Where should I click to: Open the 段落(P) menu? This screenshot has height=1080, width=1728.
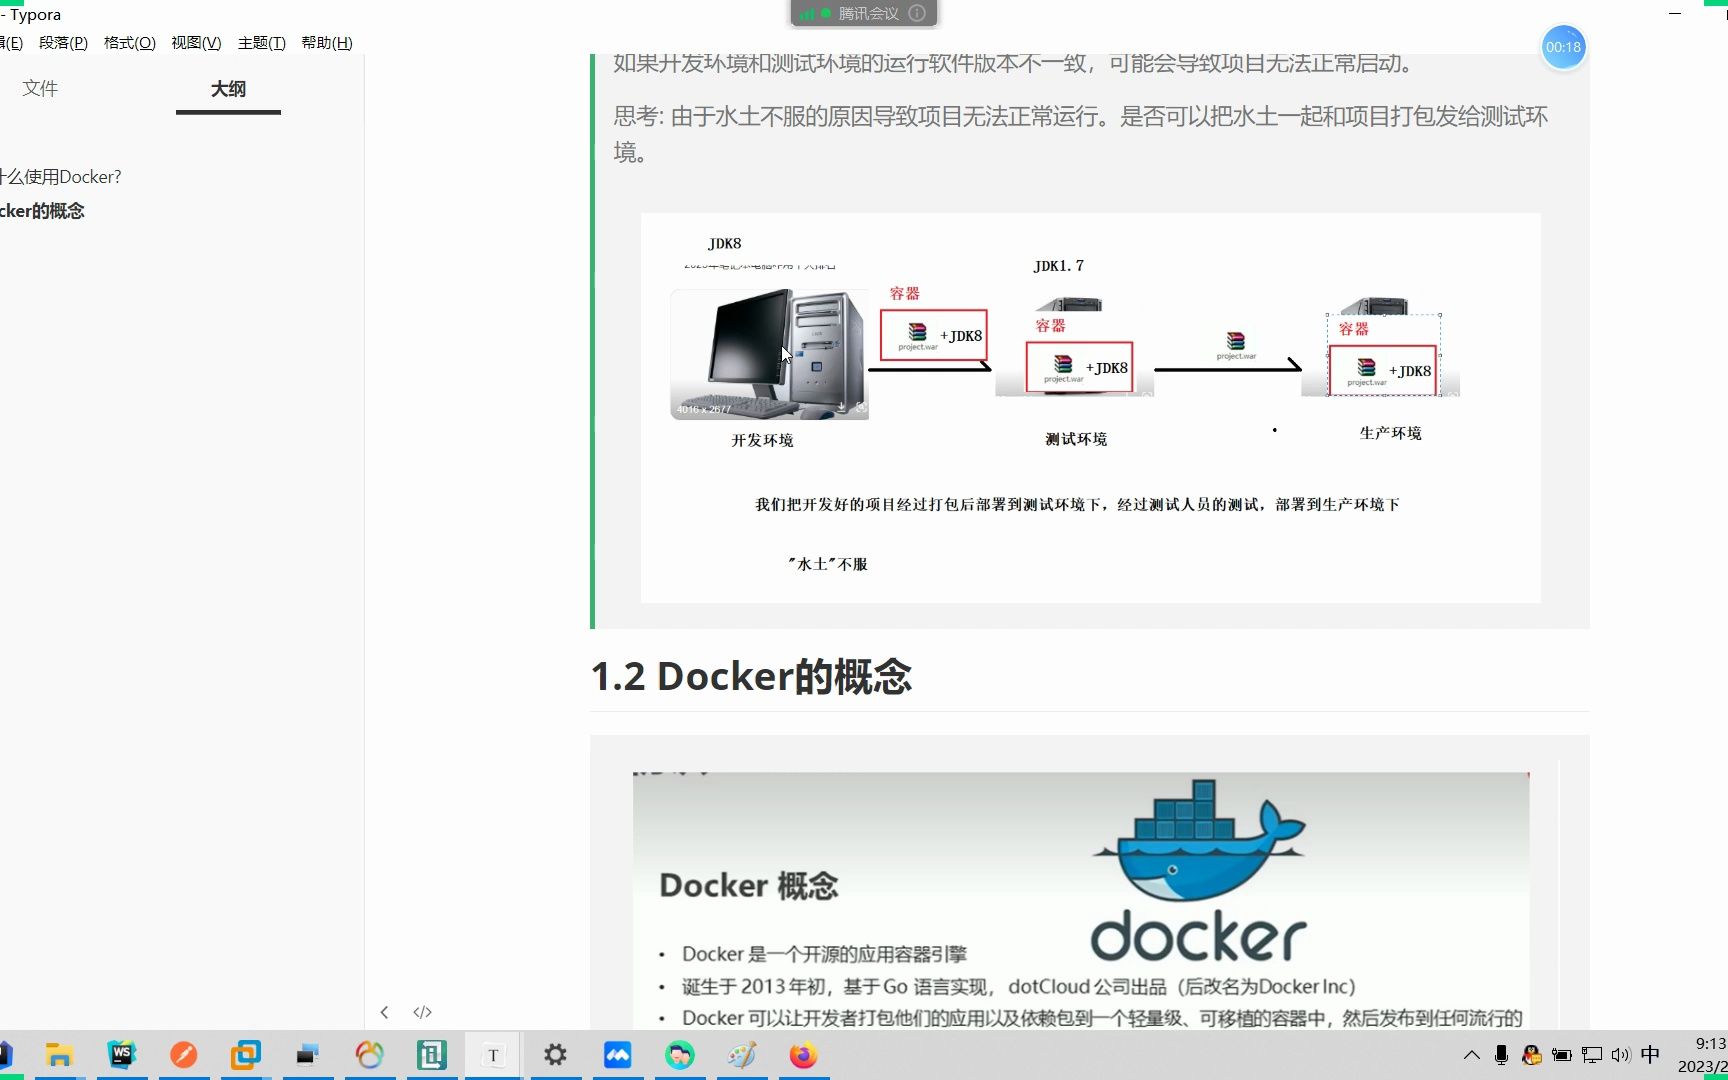point(63,42)
